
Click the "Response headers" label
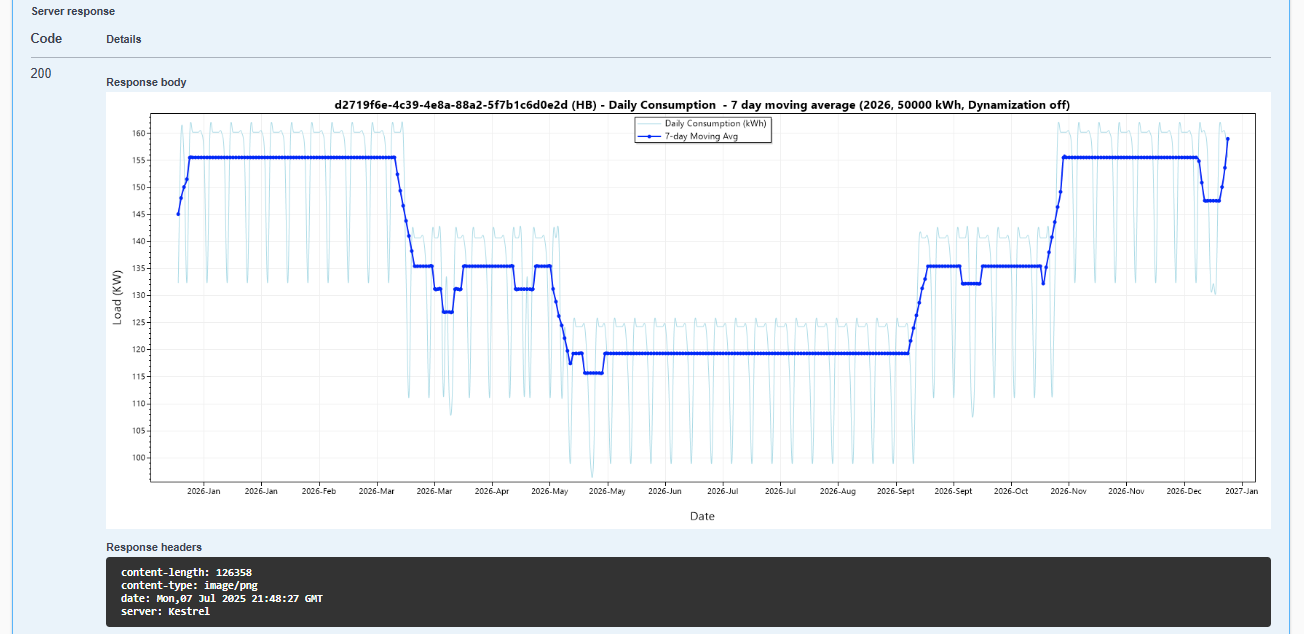154,547
